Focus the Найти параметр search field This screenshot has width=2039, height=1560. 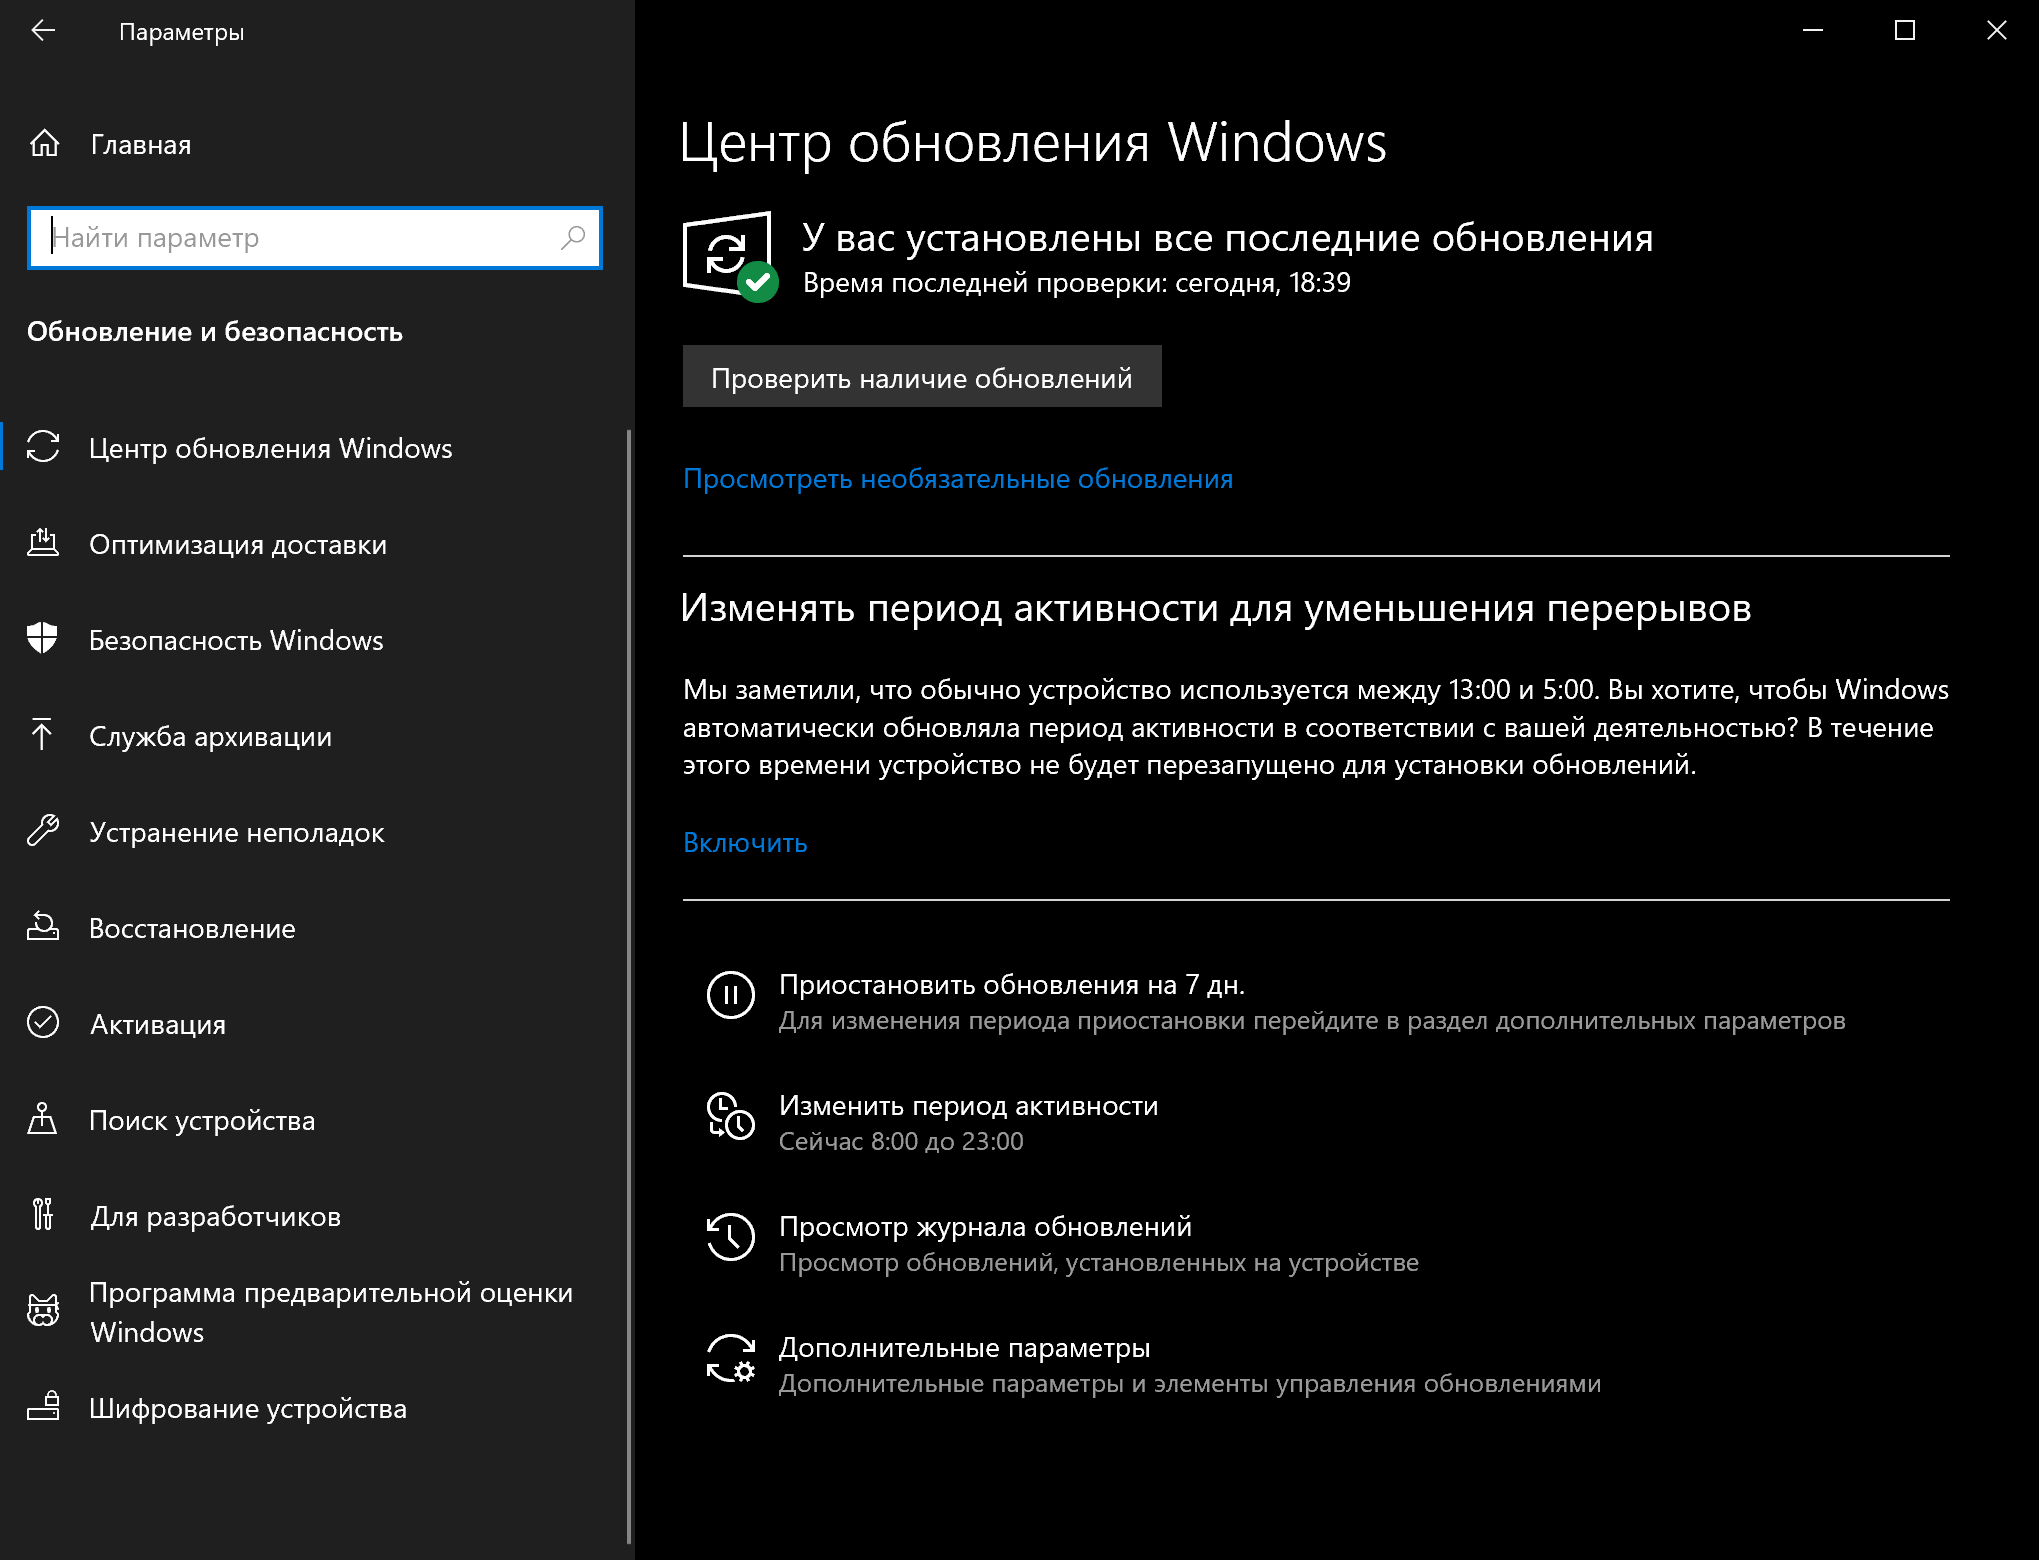pos(300,238)
